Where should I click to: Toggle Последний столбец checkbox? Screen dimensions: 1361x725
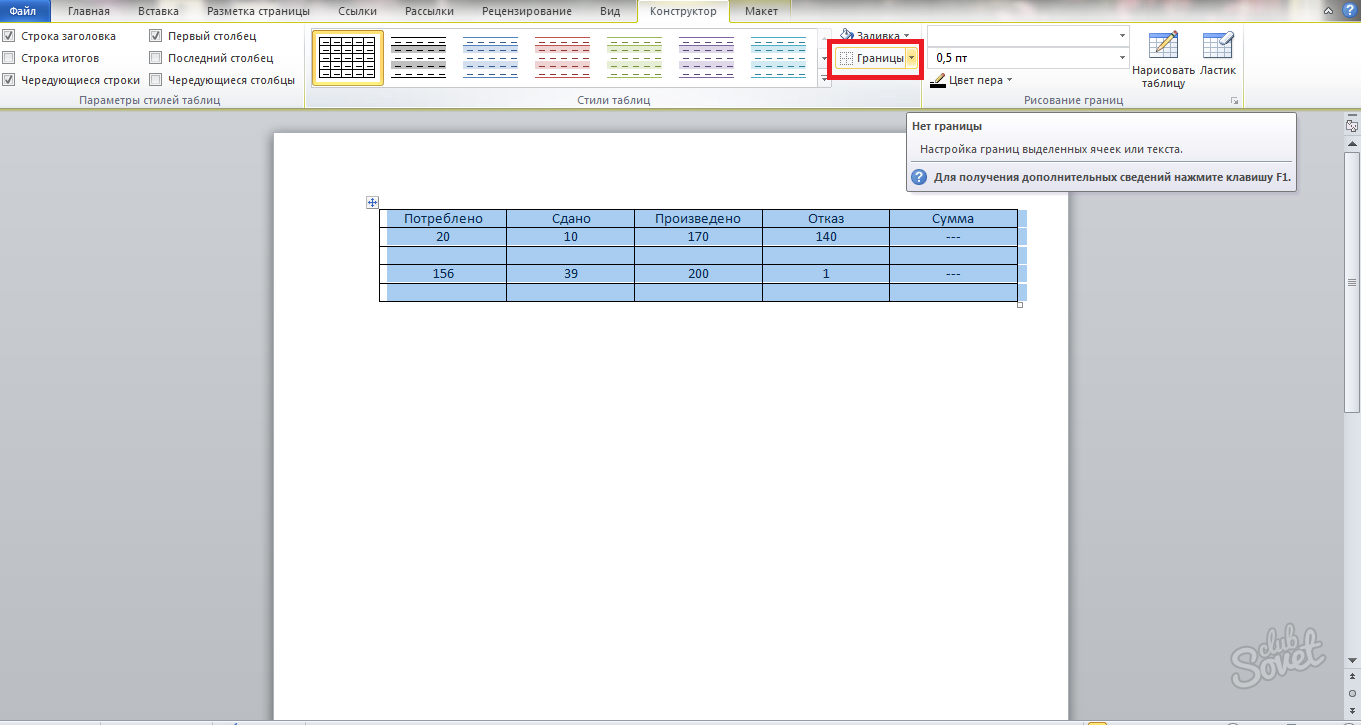156,58
